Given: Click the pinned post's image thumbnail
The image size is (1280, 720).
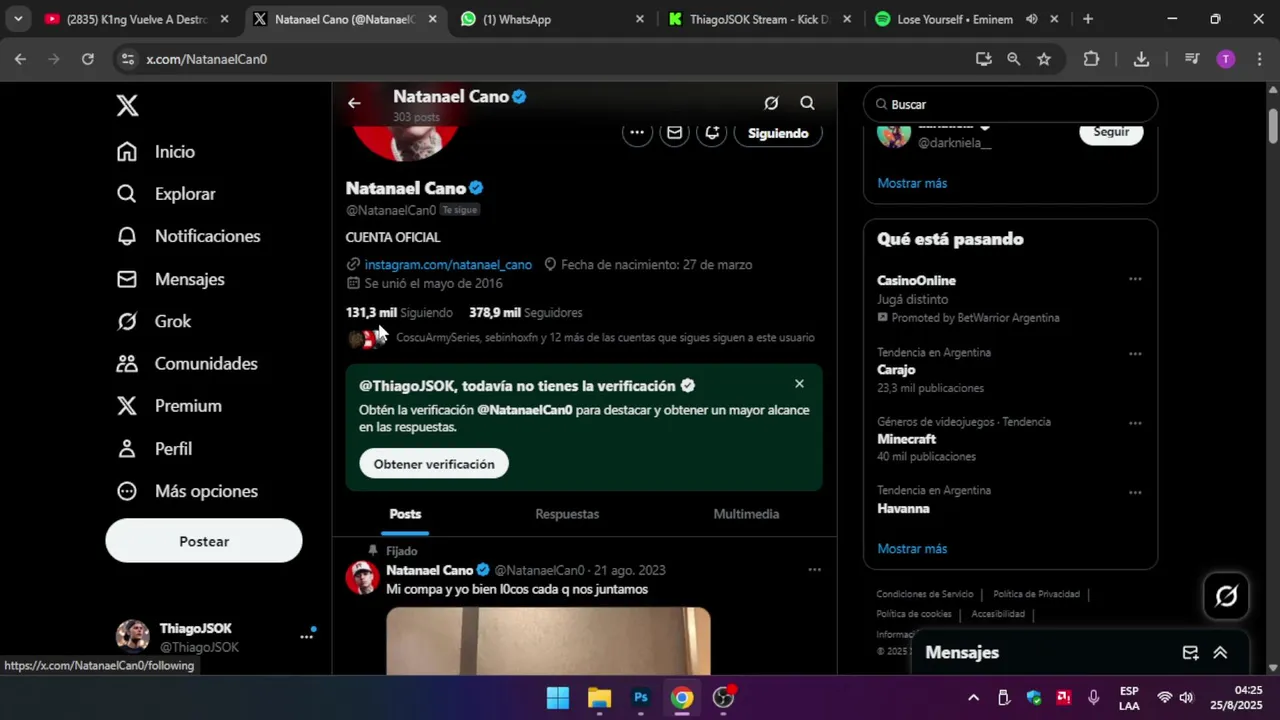Looking at the screenshot, I should pyautogui.click(x=548, y=642).
